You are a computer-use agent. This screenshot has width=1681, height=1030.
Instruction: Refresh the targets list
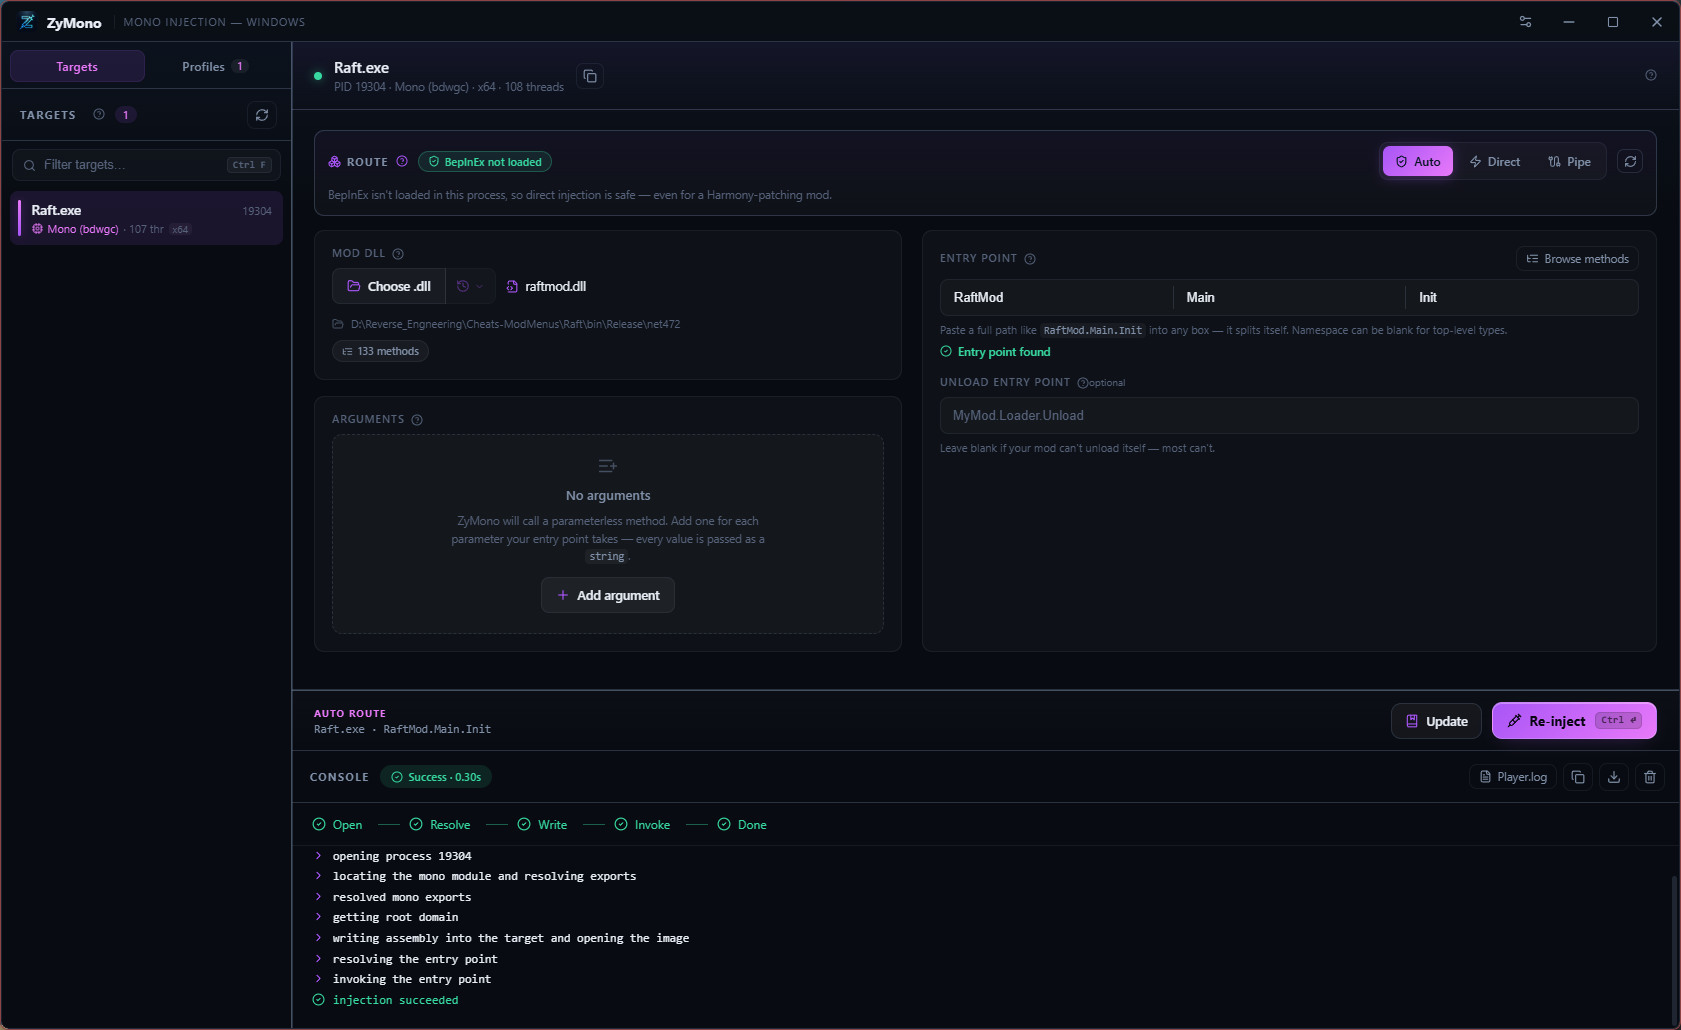[x=262, y=115]
